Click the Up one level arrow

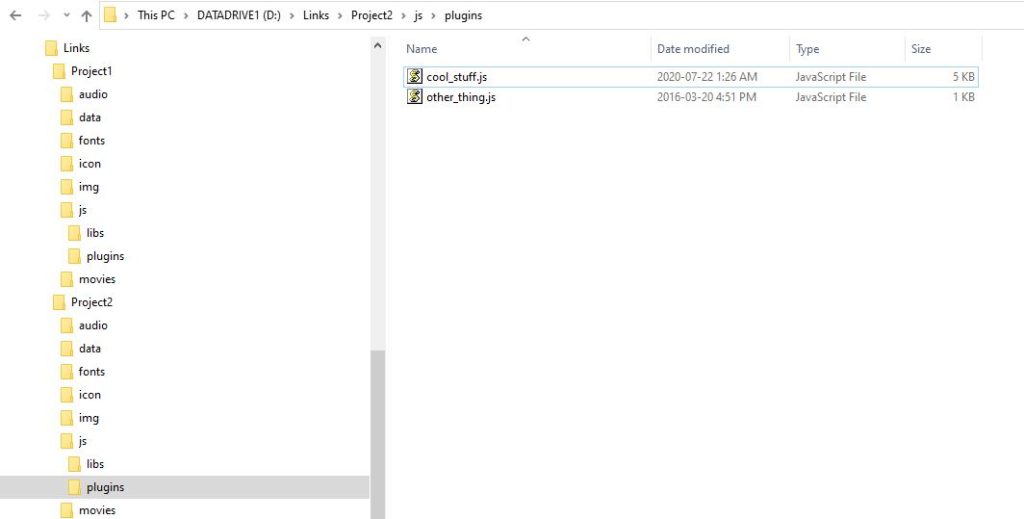[x=86, y=16]
